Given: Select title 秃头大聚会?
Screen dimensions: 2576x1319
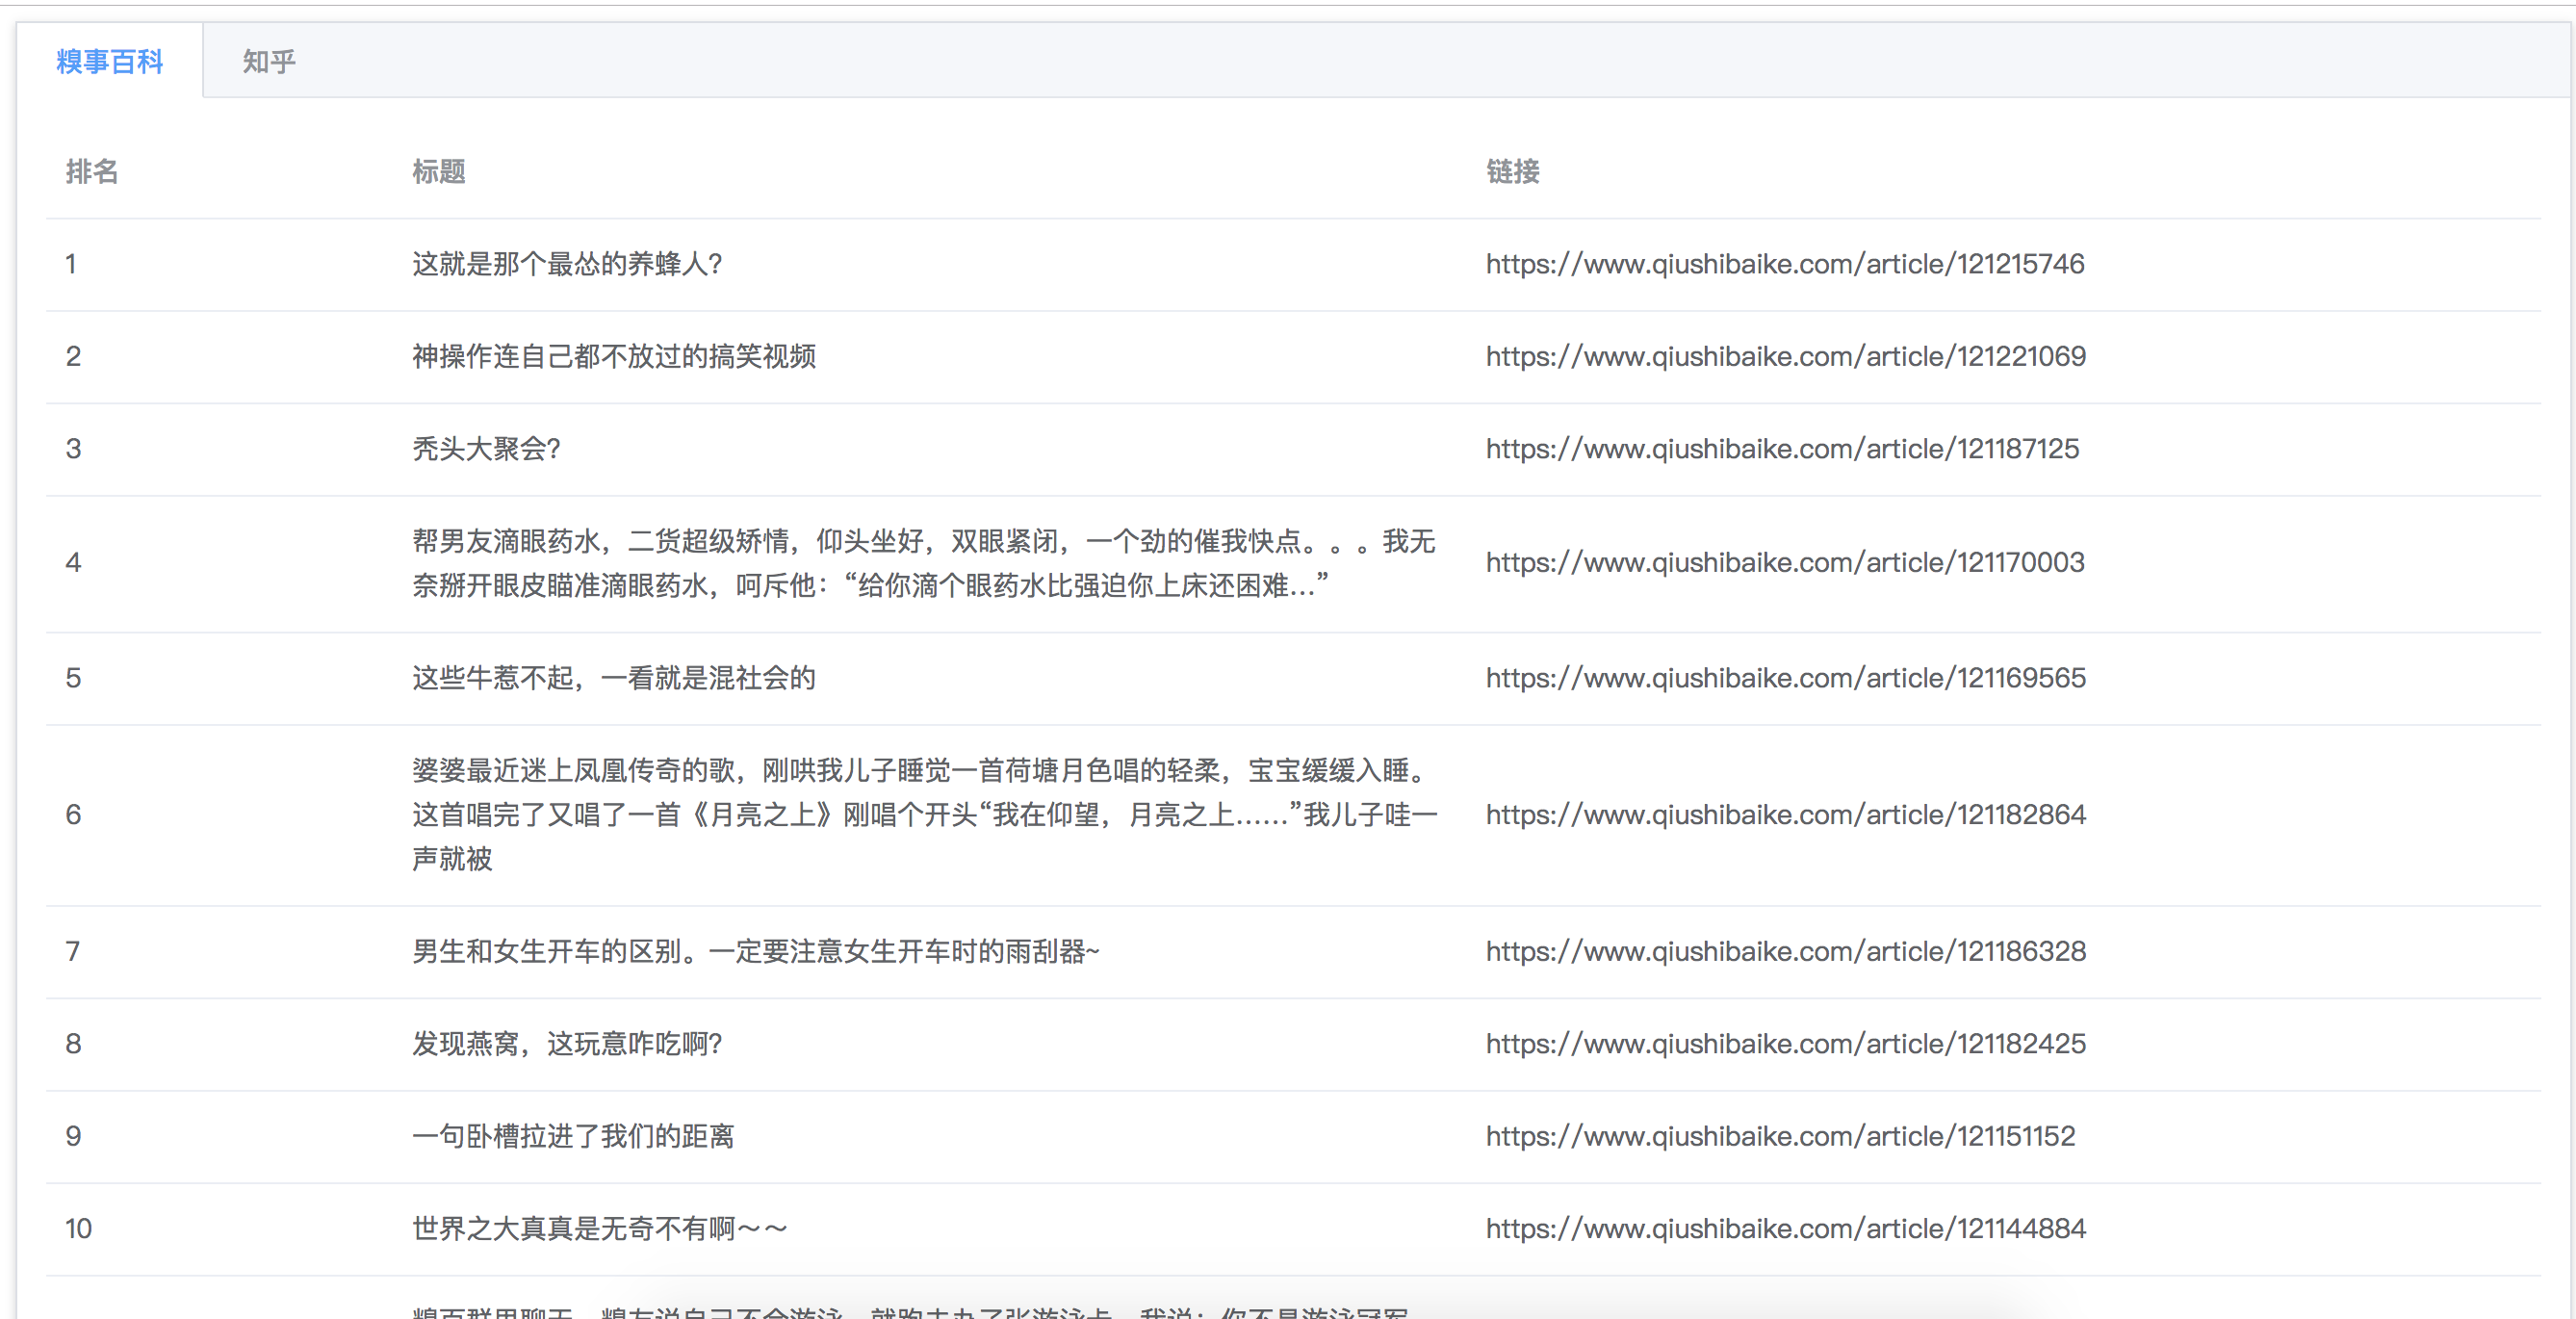Looking at the screenshot, I should (x=486, y=449).
